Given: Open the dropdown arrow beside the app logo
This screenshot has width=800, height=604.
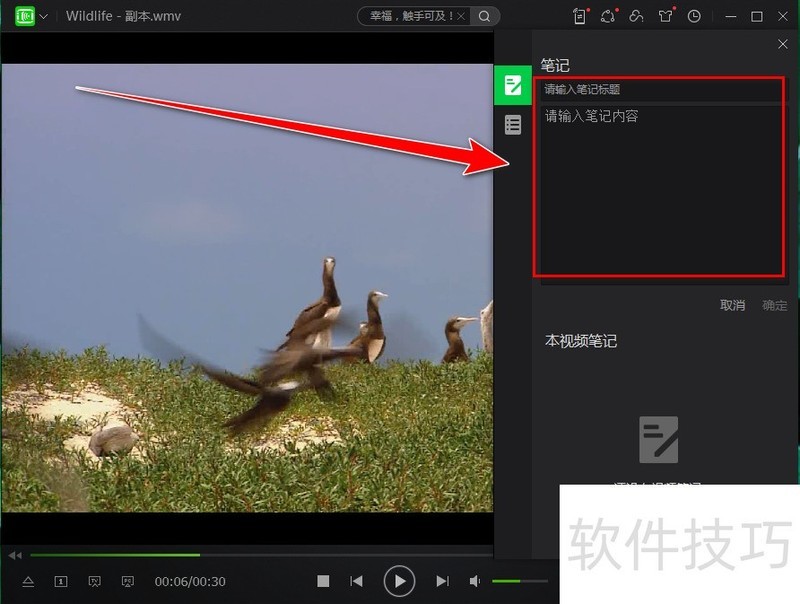Looking at the screenshot, I should (44, 17).
